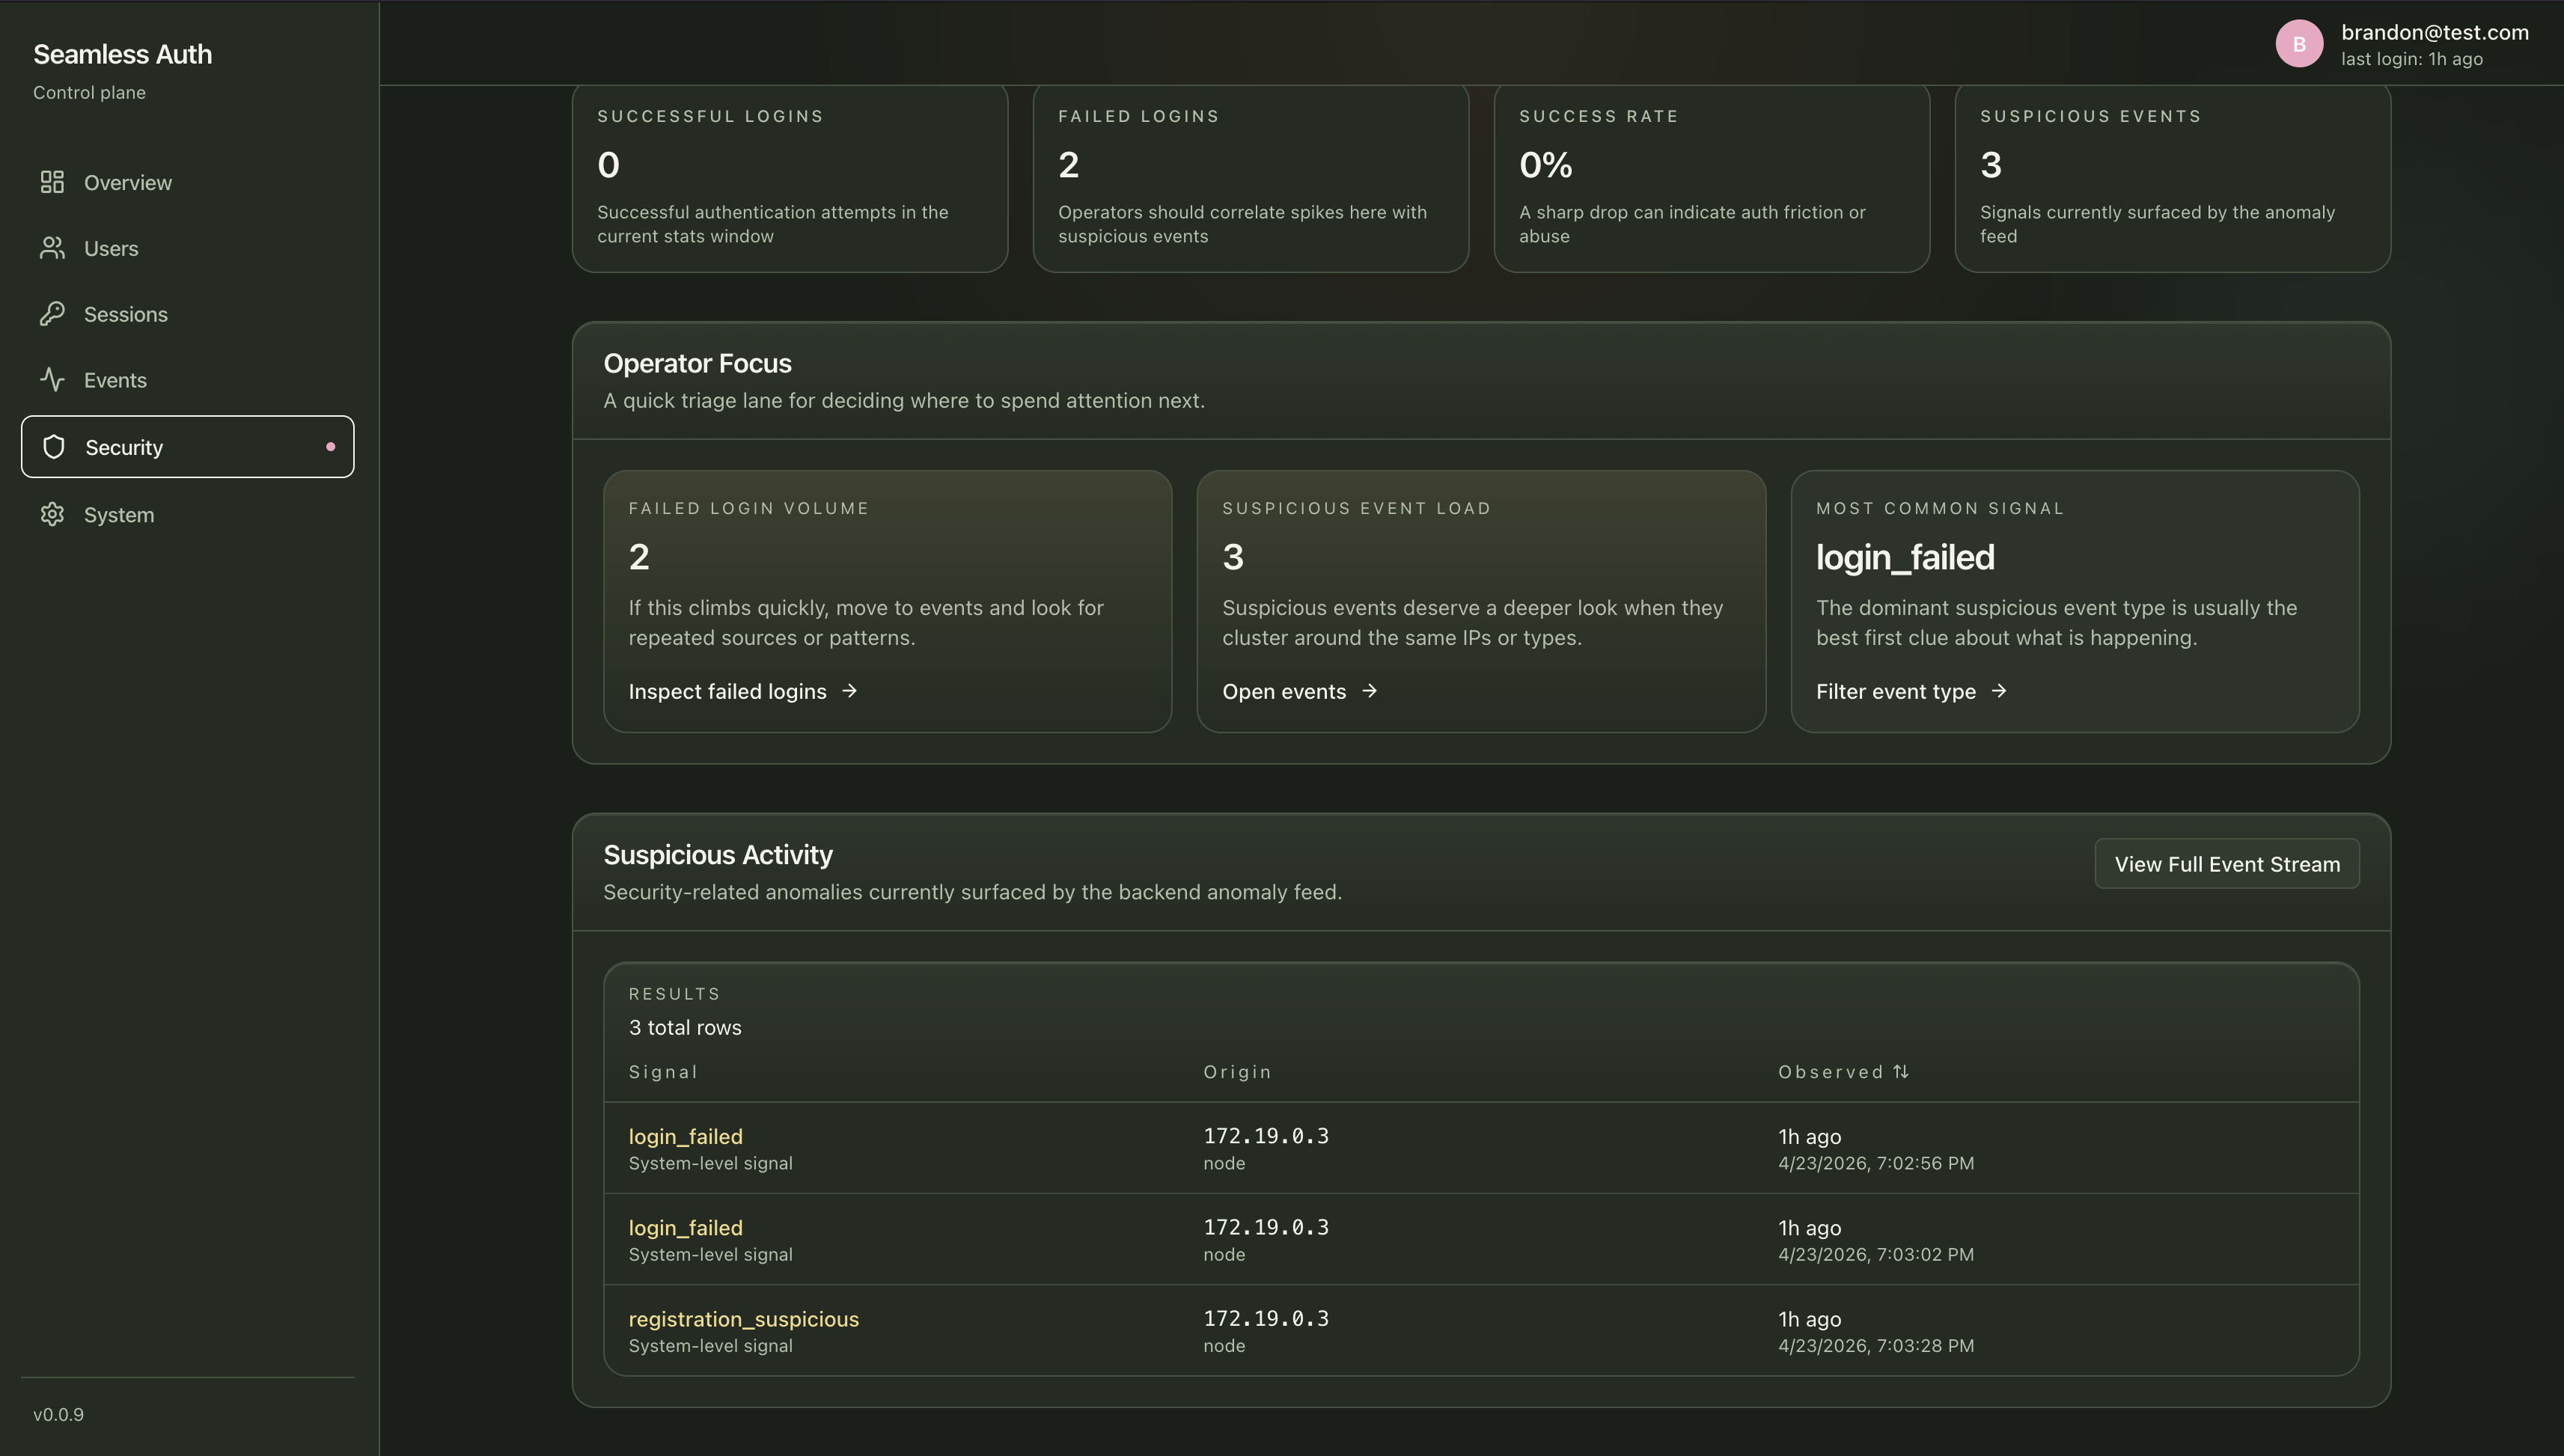Click the 3 total rows text
The height and width of the screenshot is (1456, 2564).
coord(685,1027)
